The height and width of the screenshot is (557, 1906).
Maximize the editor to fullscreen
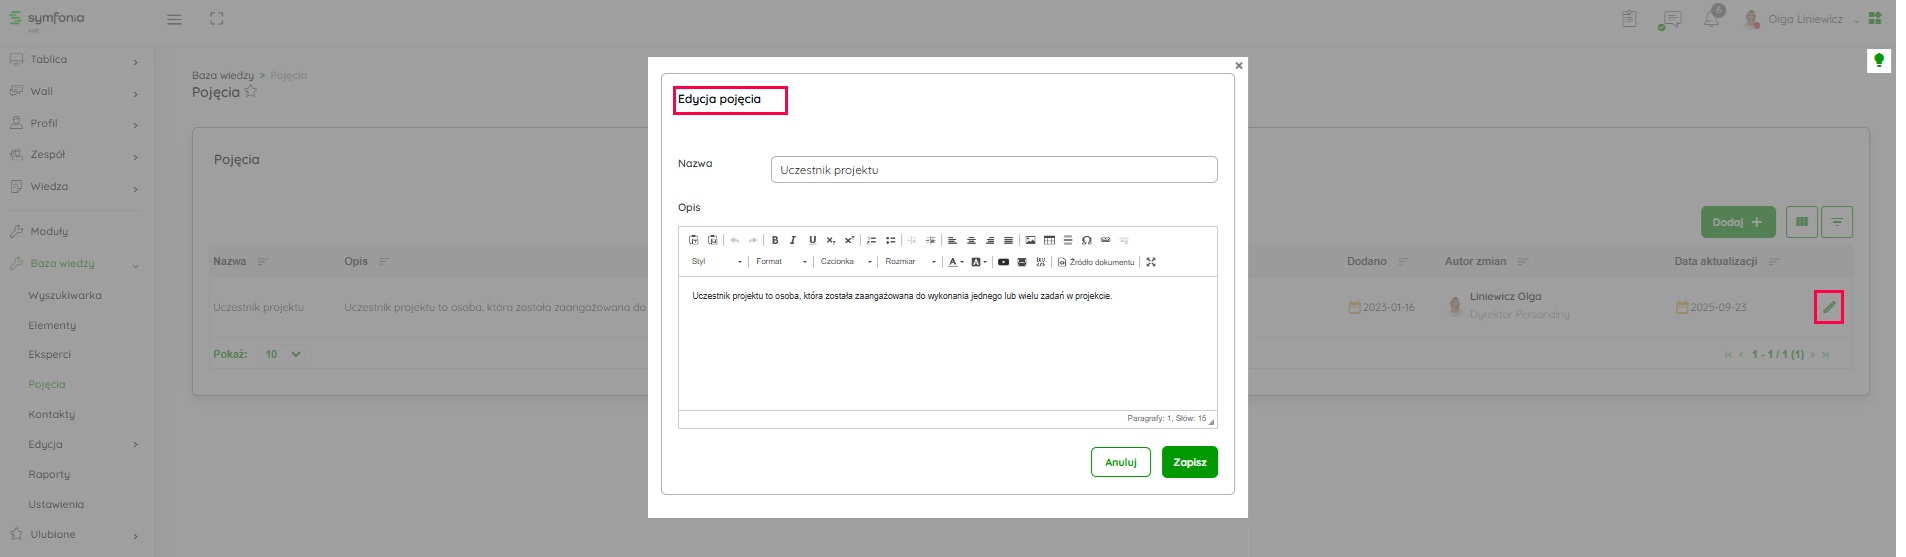(1151, 262)
